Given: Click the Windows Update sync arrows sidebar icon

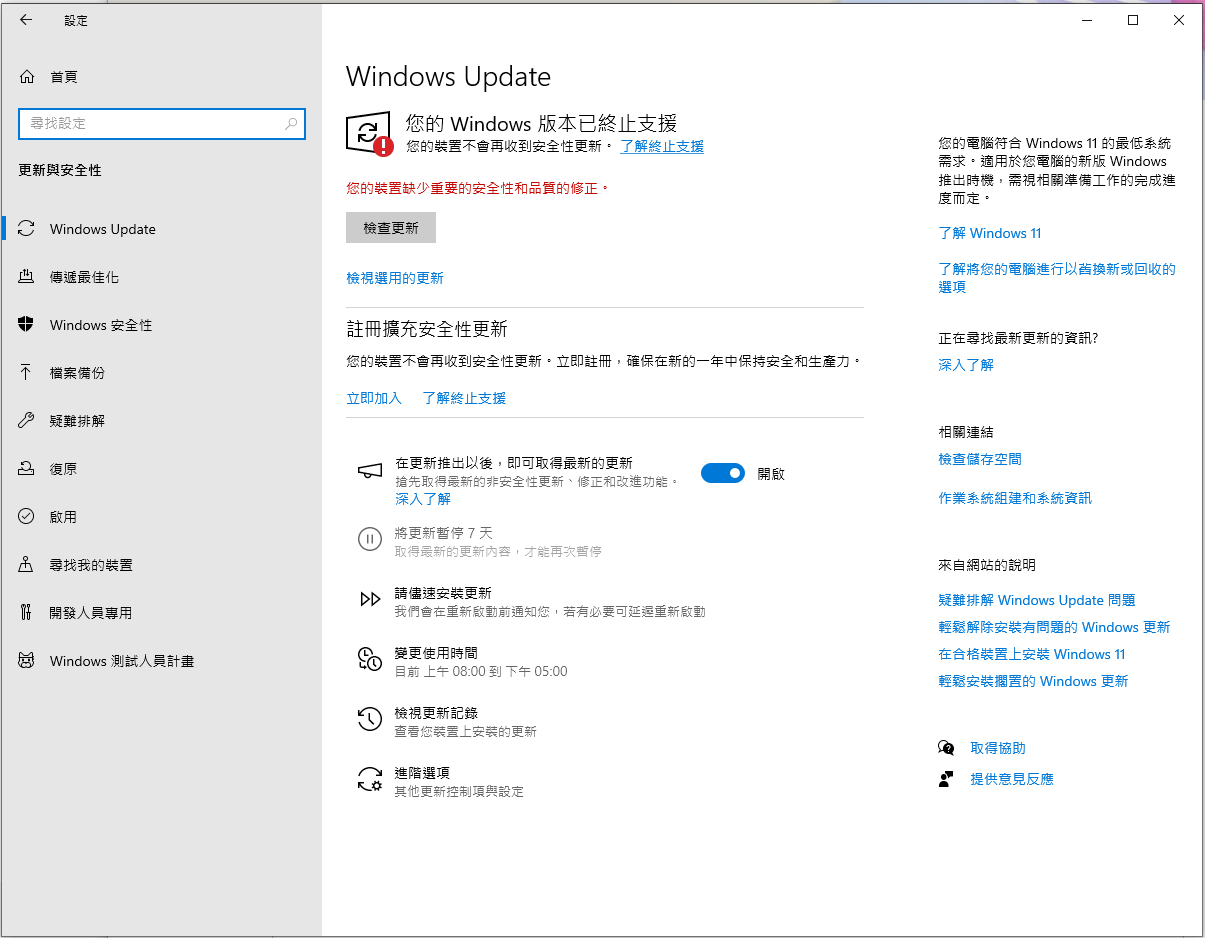Looking at the screenshot, I should [27, 229].
